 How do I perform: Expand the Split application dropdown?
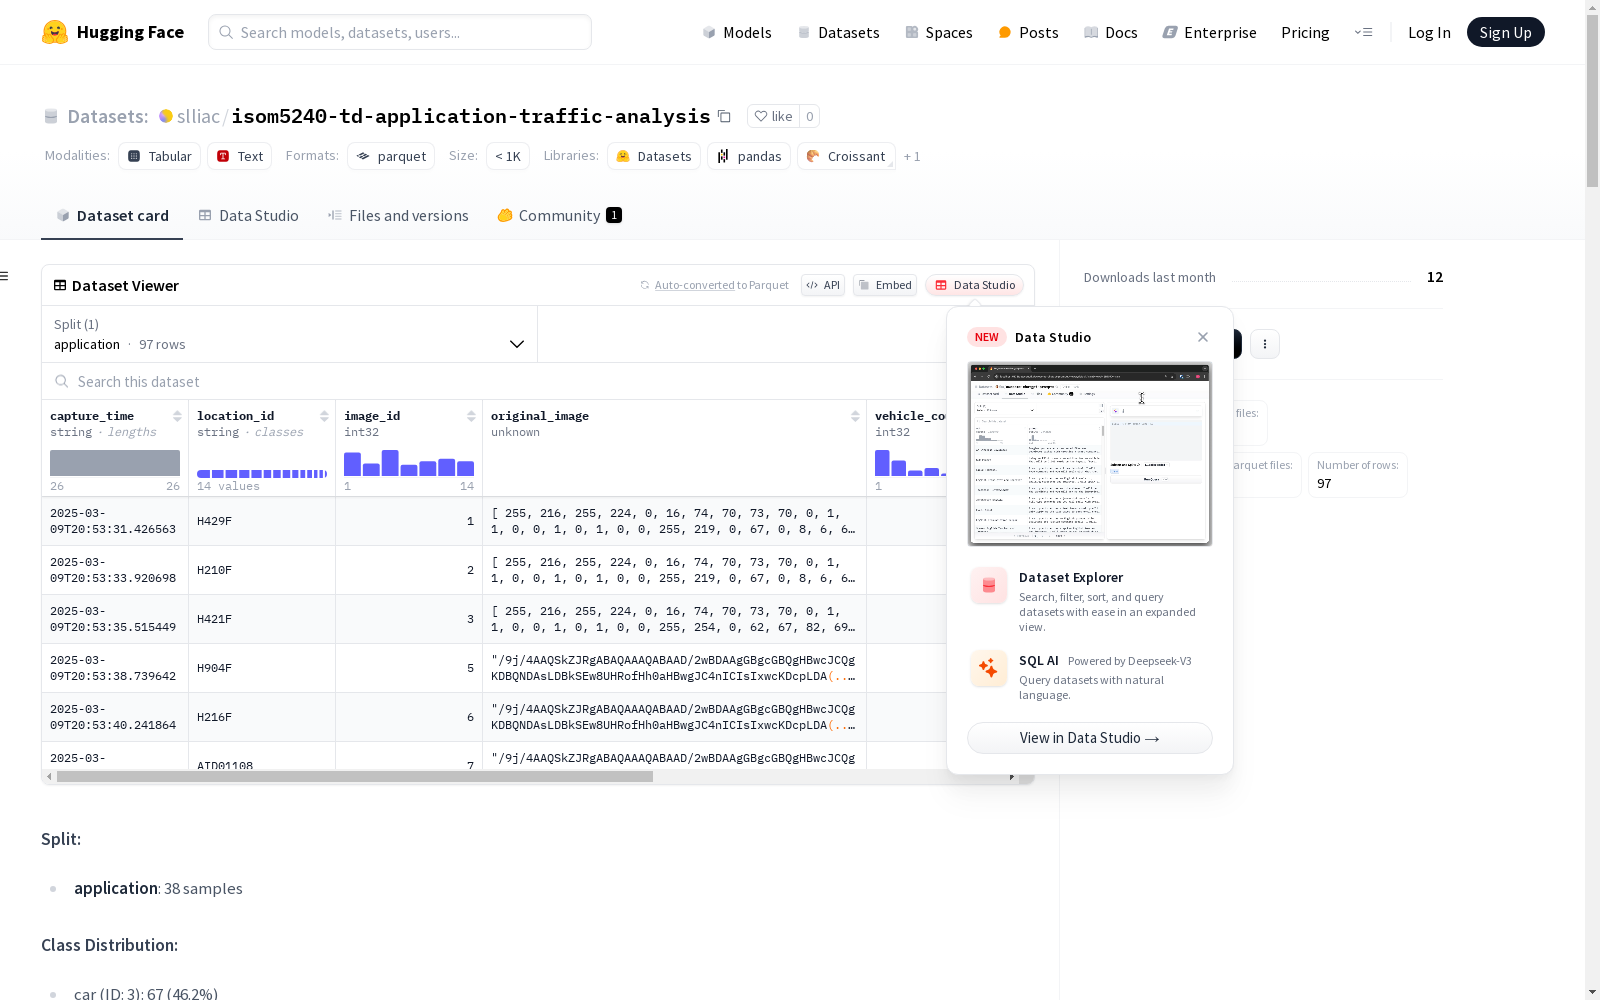[x=289, y=334]
